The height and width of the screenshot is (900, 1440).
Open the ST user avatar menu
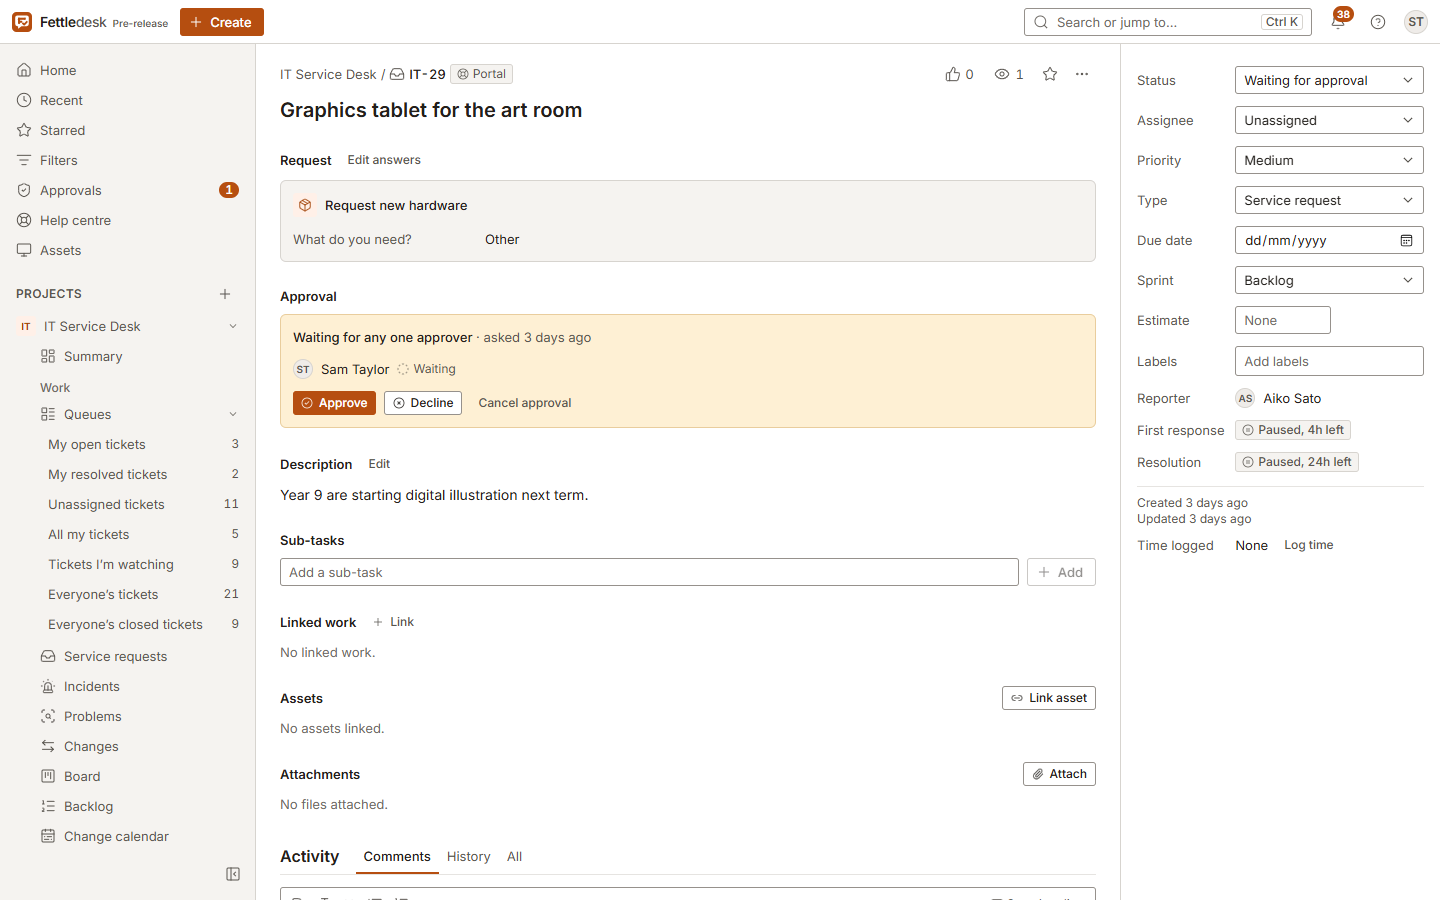point(1415,22)
